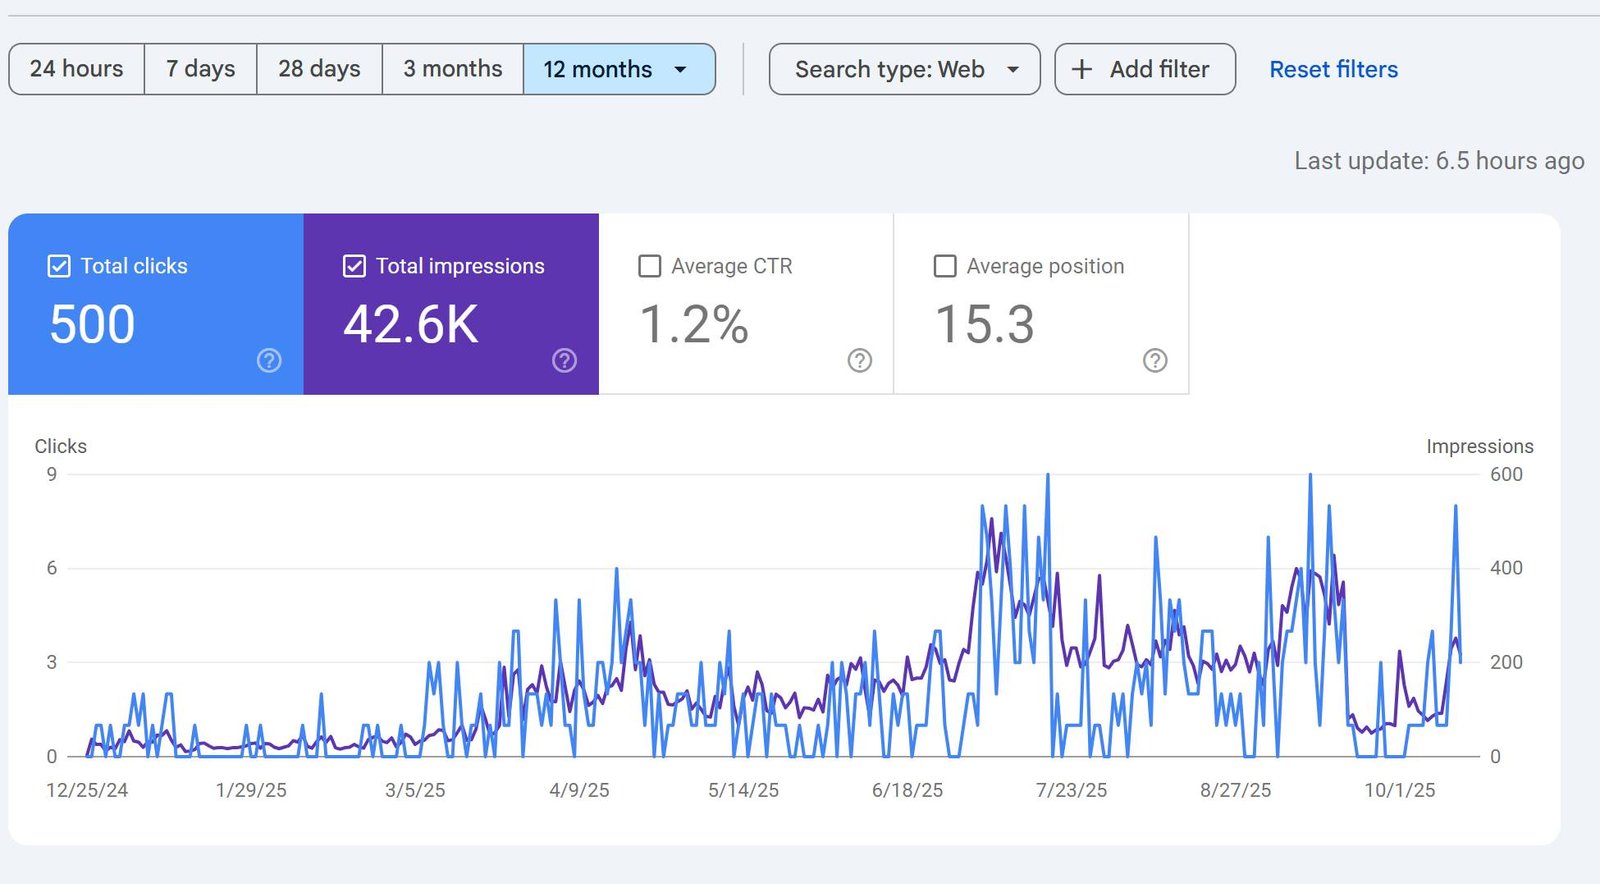Open the 12 months dropdown arrow
The image size is (1600, 884).
coord(681,70)
